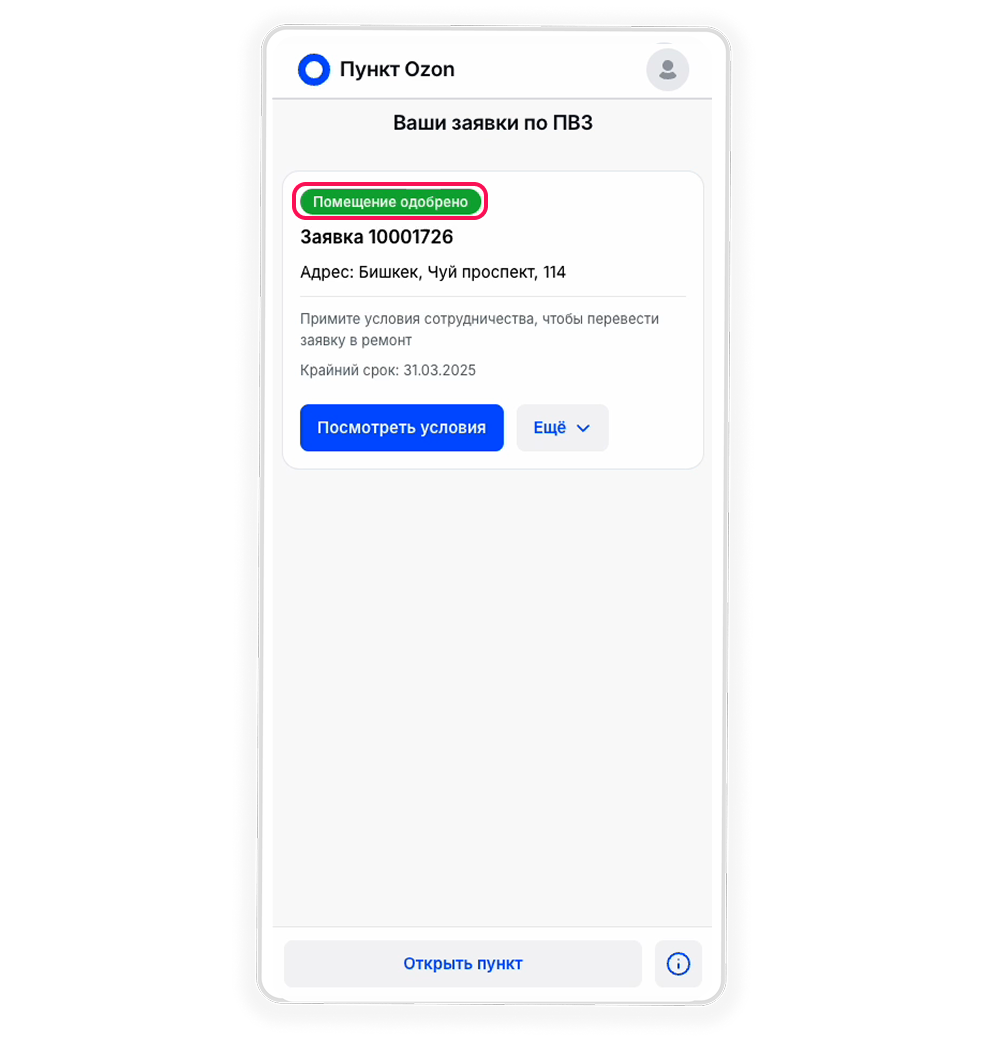Click the Ваши заявки по ПВЗ heading

tap(493, 123)
